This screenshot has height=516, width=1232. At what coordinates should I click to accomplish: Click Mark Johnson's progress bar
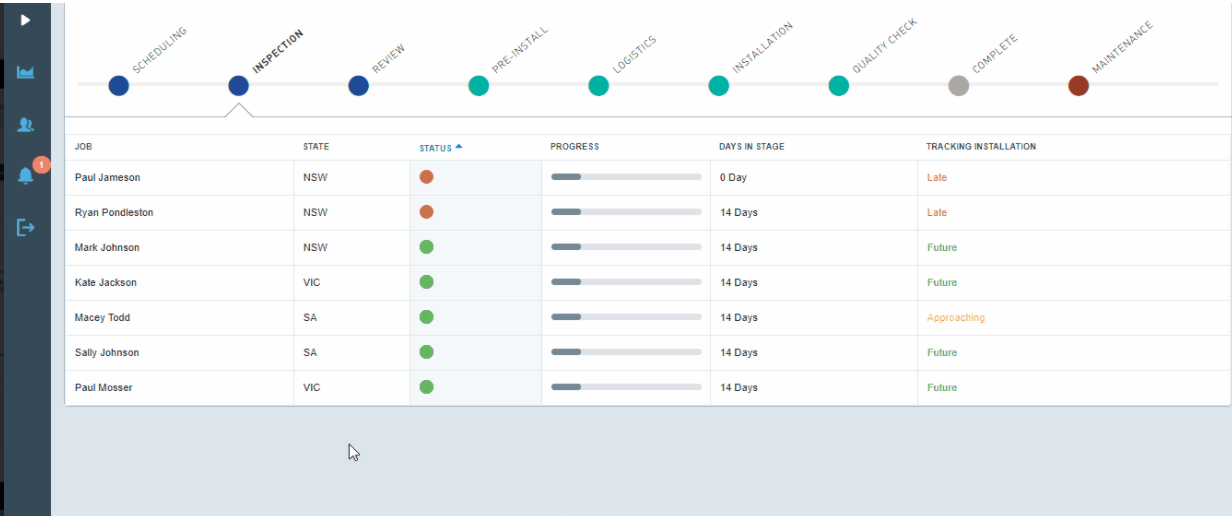tap(626, 247)
